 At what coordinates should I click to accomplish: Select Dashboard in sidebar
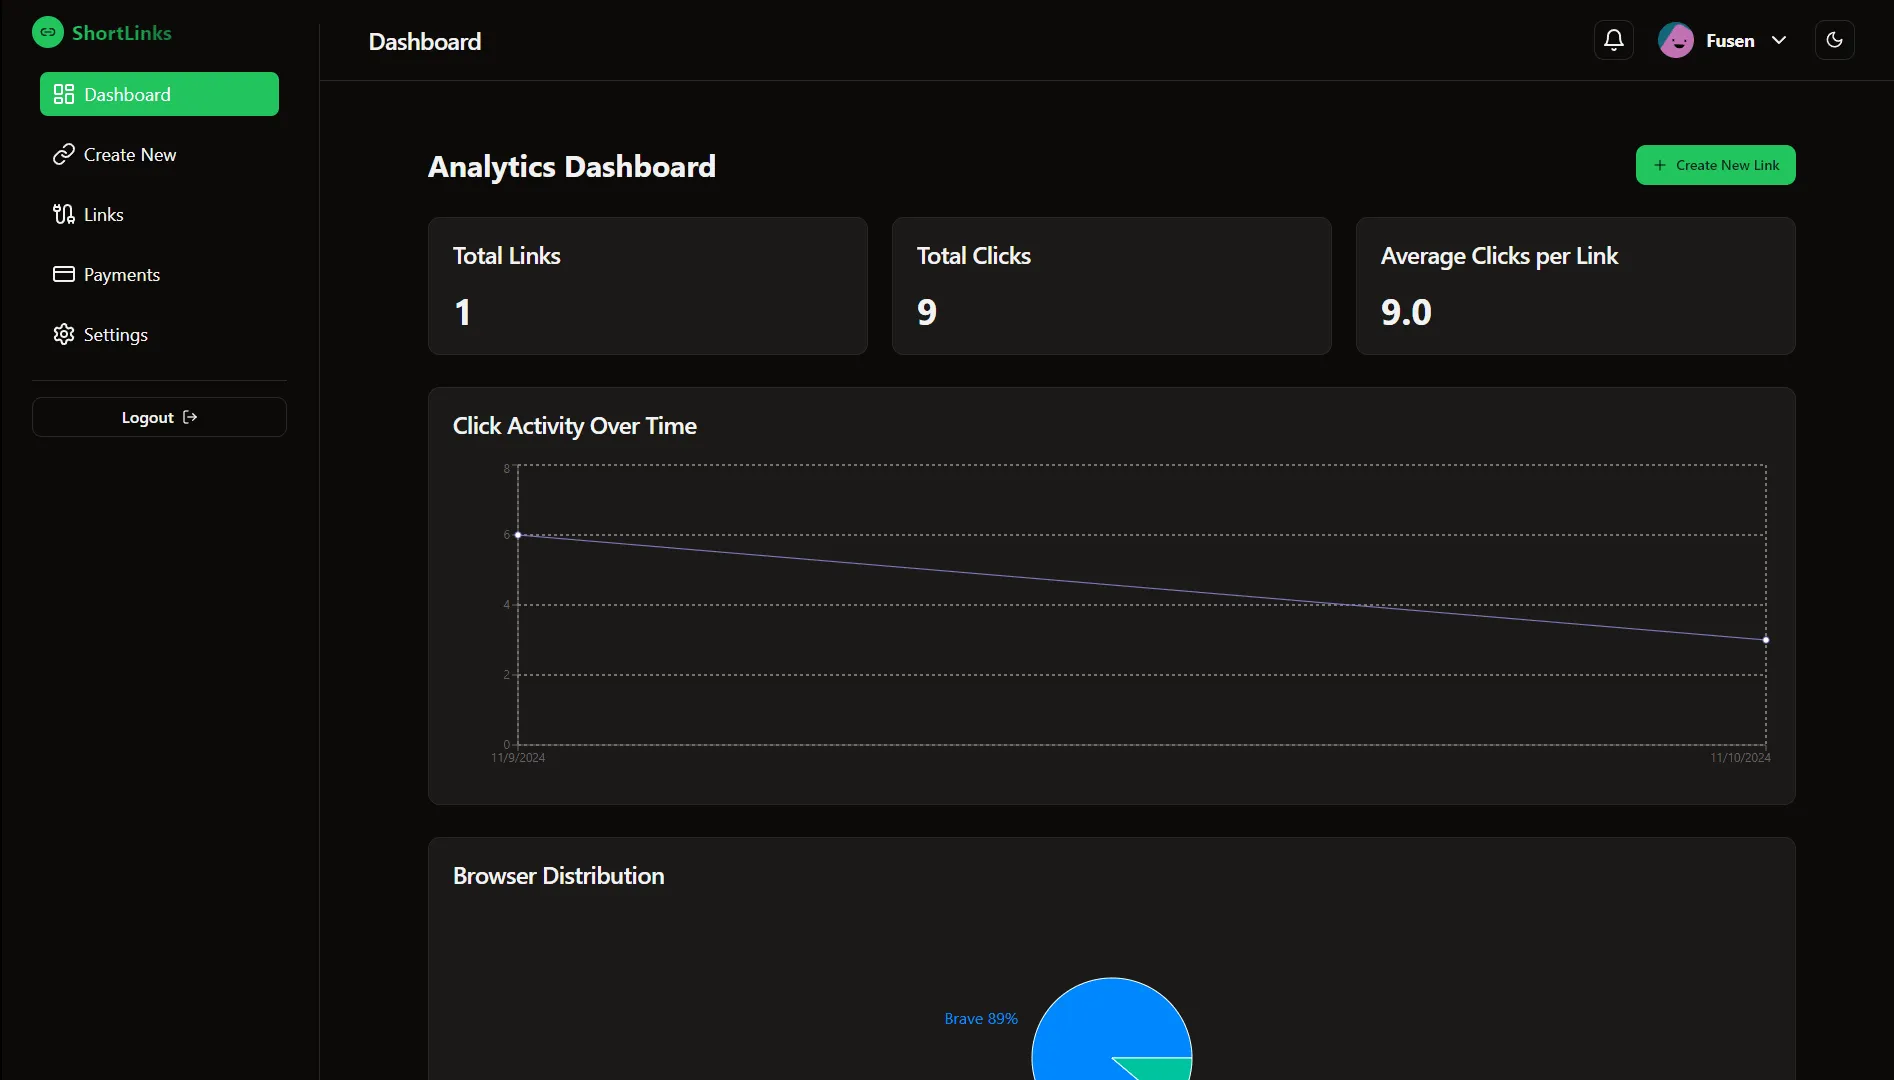(x=159, y=94)
